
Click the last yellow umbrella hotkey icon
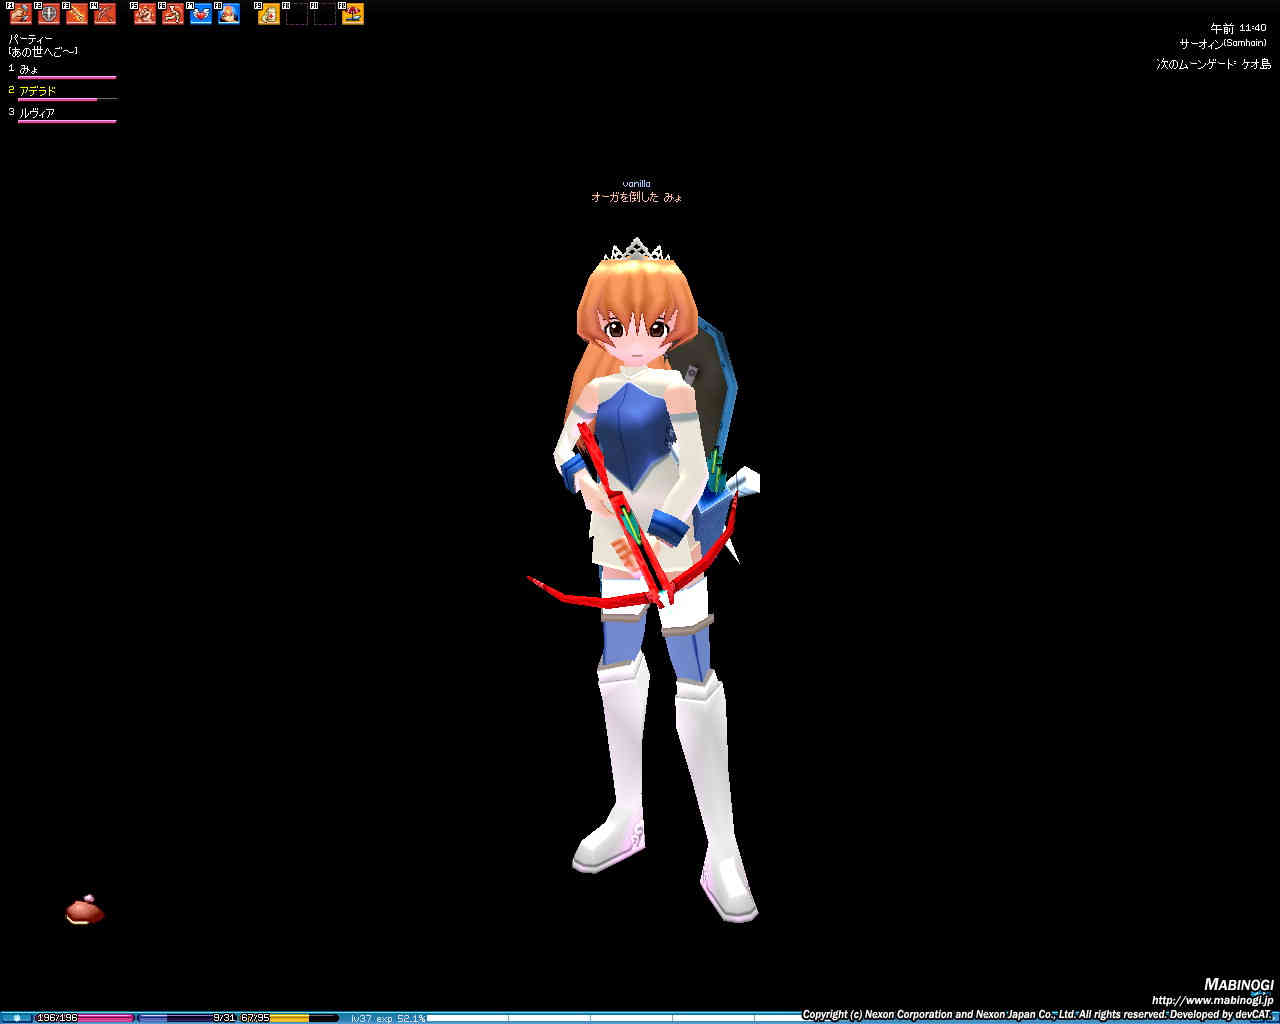tap(353, 14)
